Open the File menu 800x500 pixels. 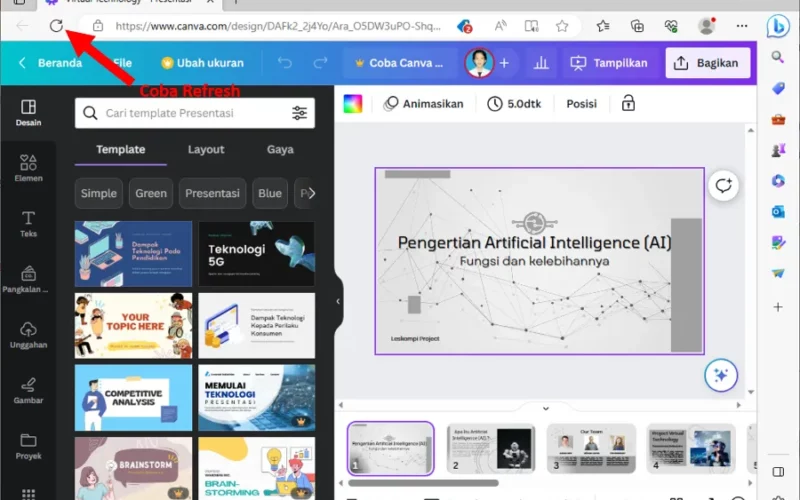(x=122, y=63)
